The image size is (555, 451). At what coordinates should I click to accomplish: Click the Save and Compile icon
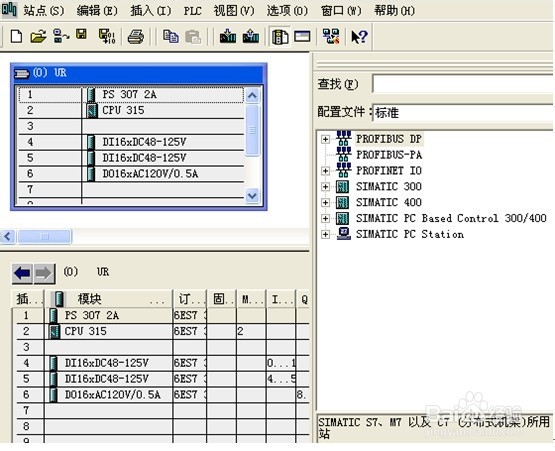(x=107, y=36)
